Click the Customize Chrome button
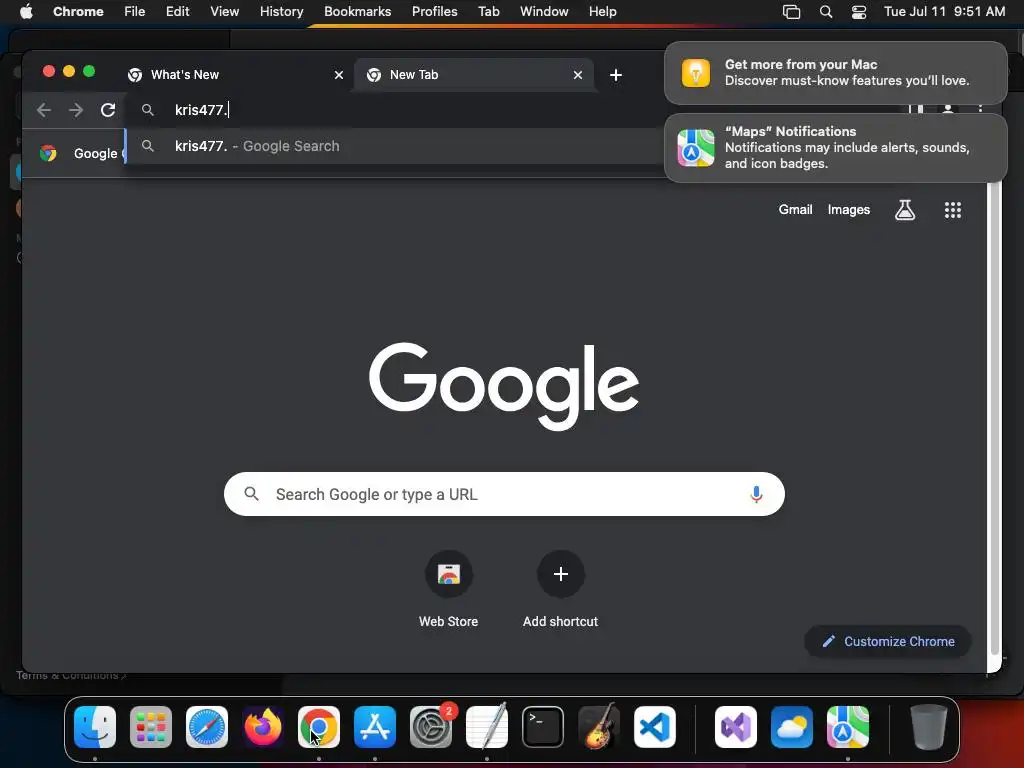Screen dimensions: 1024x768 pos(888,641)
